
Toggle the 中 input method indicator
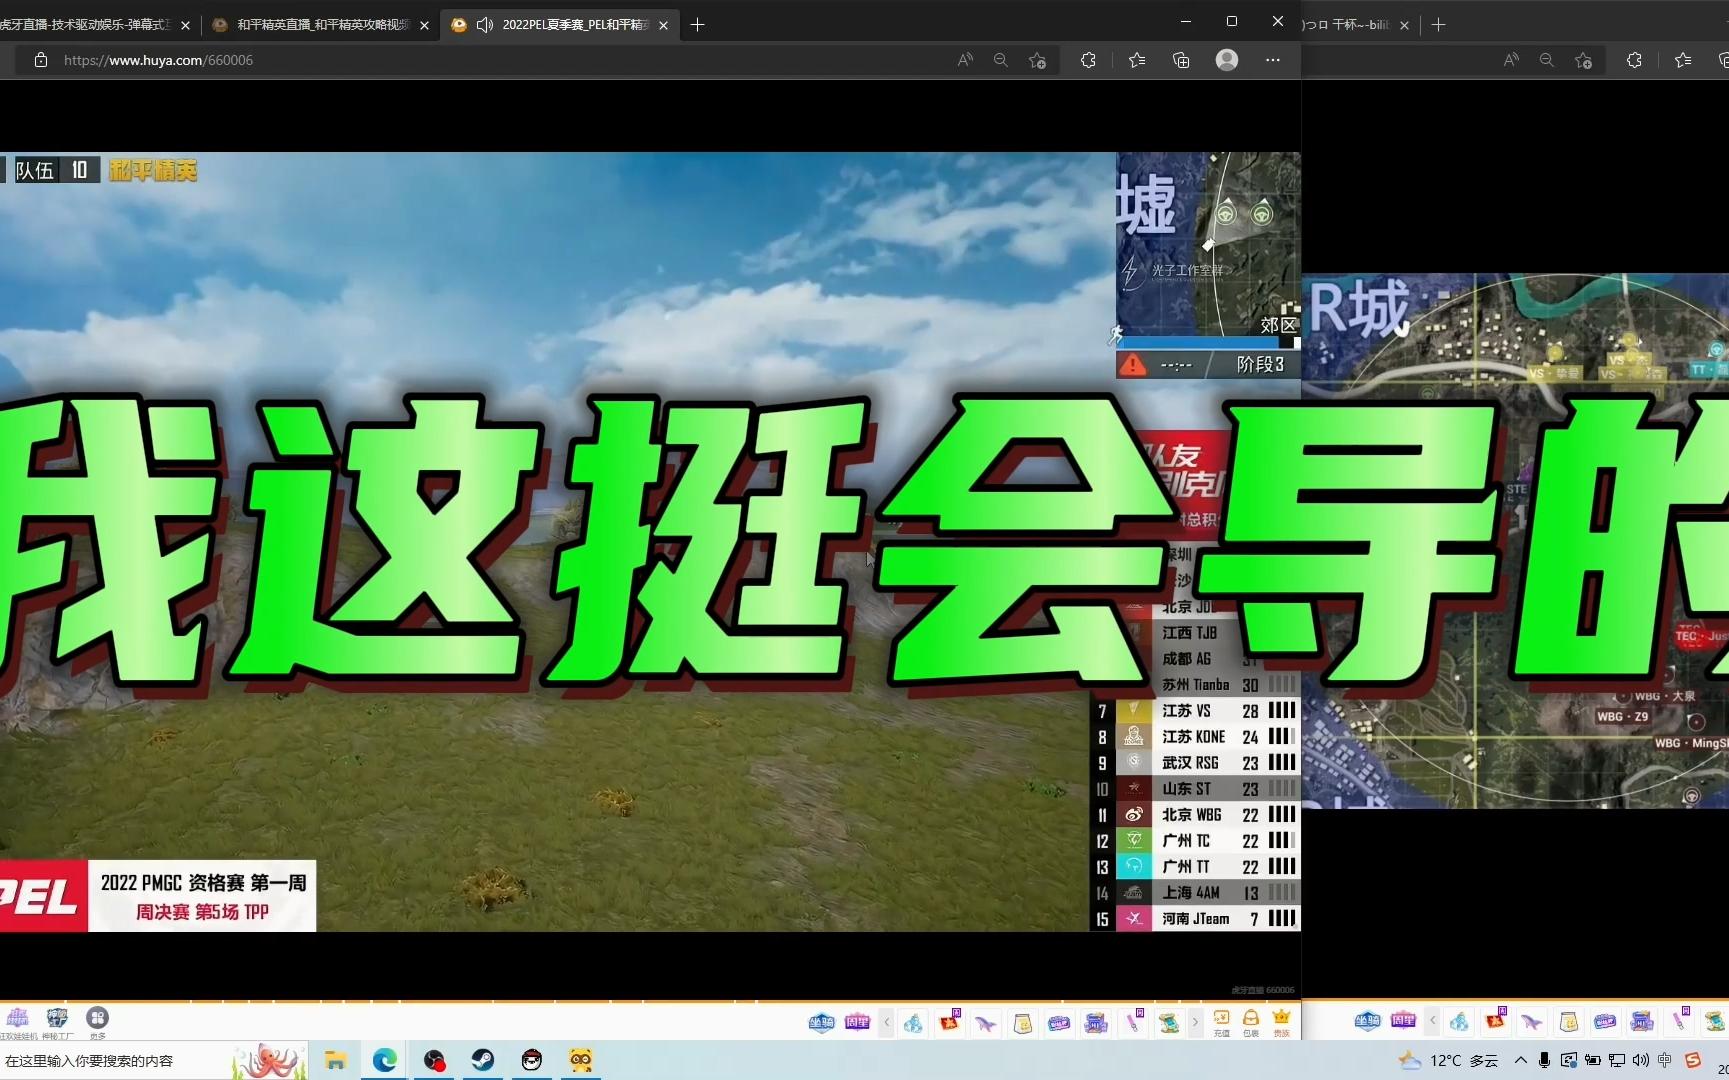pyautogui.click(x=1665, y=1061)
